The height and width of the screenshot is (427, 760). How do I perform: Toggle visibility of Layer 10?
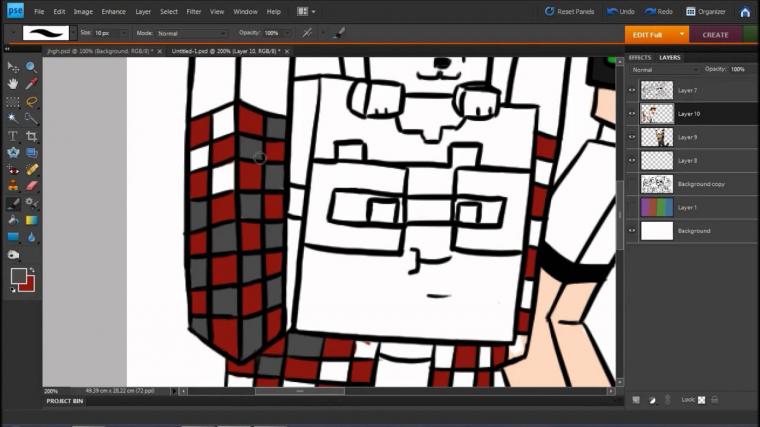pyautogui.click(x=632, y=114)
